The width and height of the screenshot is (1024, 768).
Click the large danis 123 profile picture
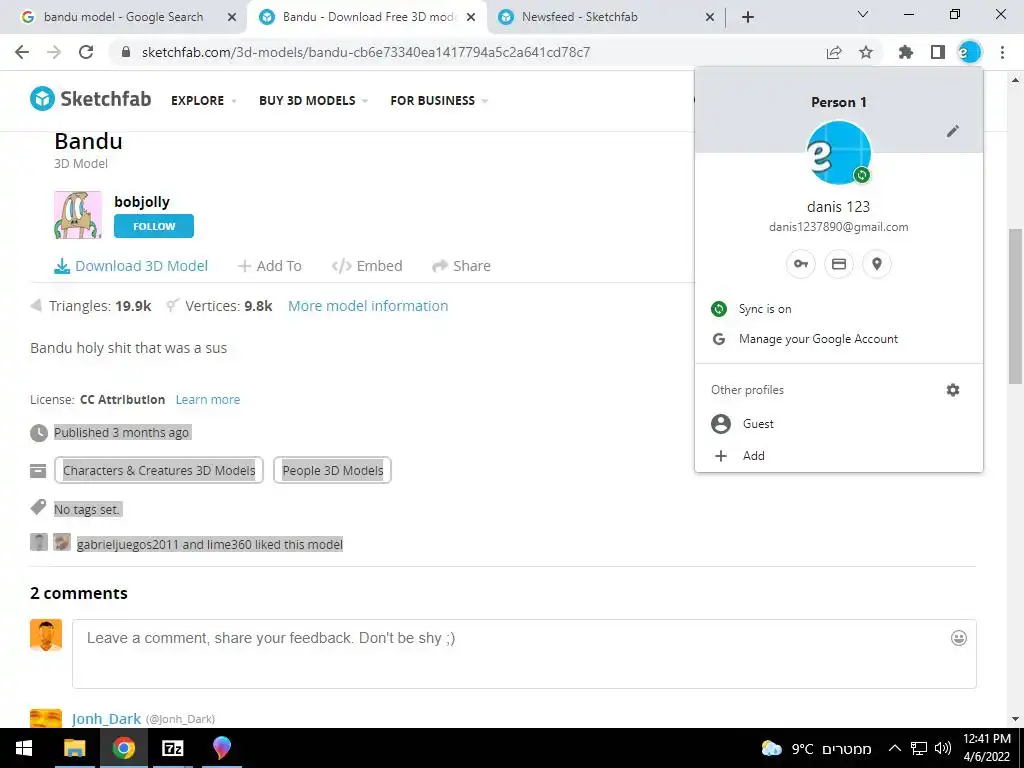pos(839,153)
